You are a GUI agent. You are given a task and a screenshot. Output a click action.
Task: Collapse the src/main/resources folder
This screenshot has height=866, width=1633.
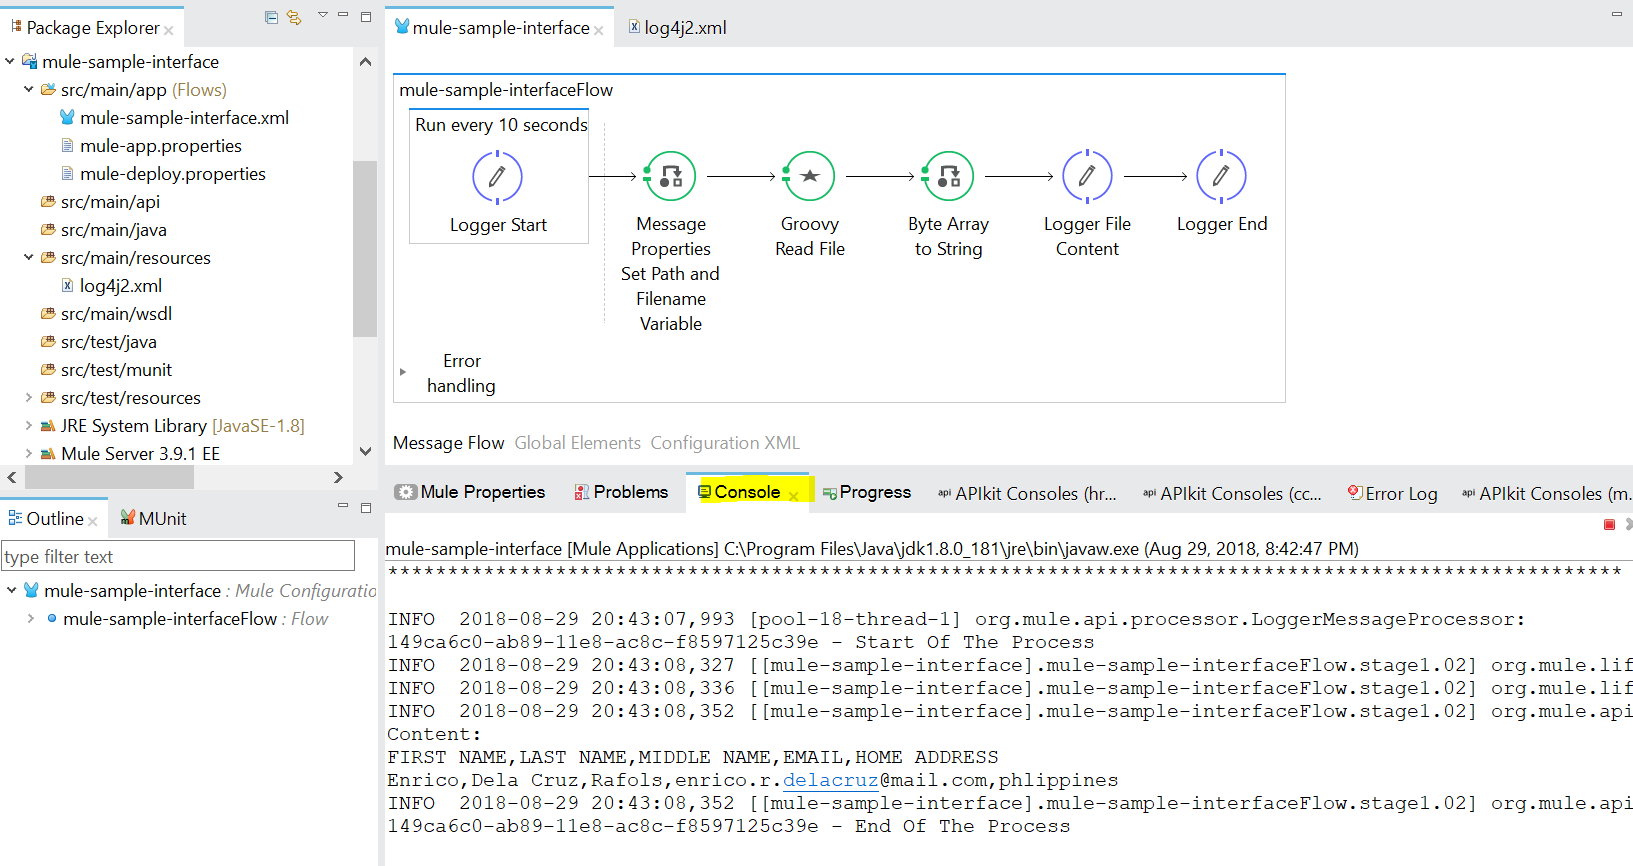(x=29, y=258)
